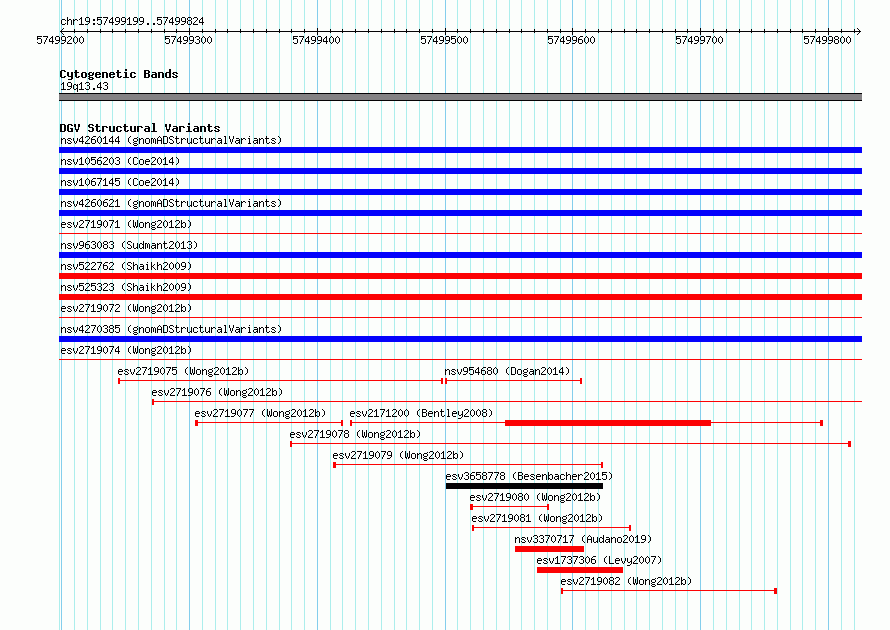Click esv1737306 (Levy2007) variant label

[599, 560]
